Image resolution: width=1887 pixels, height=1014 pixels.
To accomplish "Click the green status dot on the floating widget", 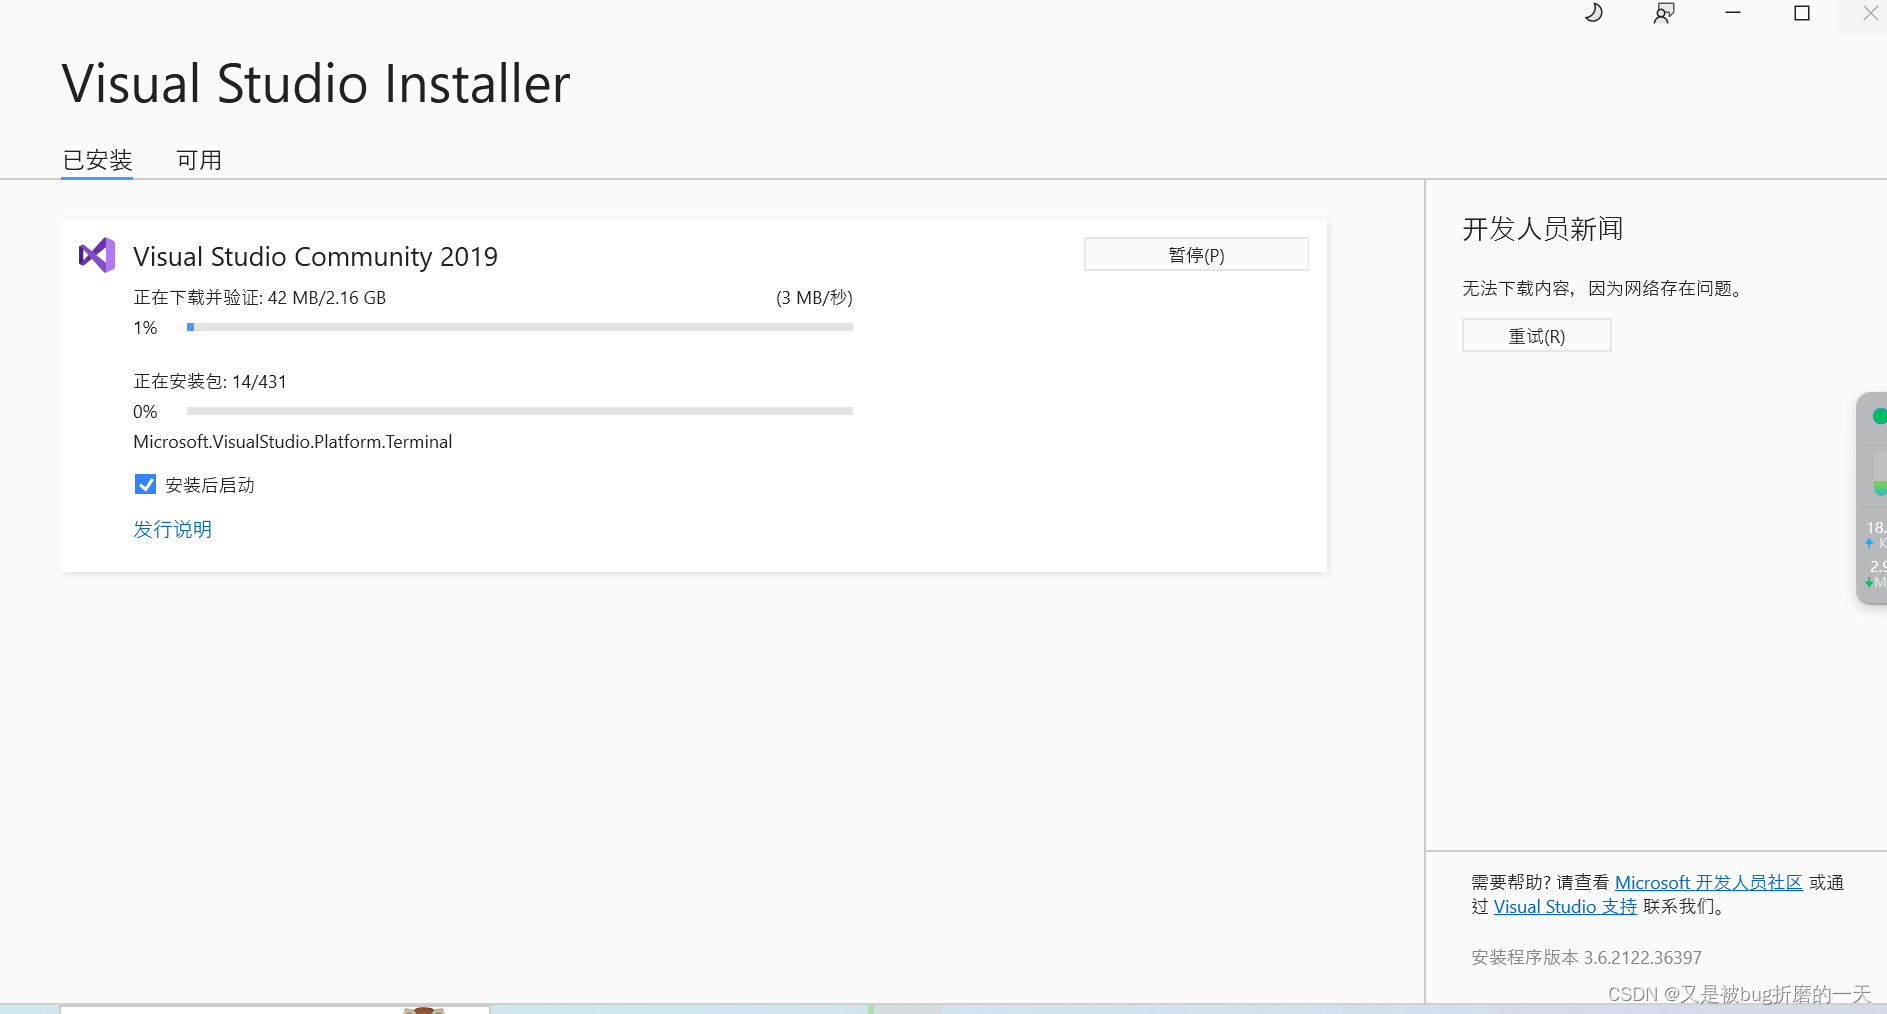I will point(1878,416).
